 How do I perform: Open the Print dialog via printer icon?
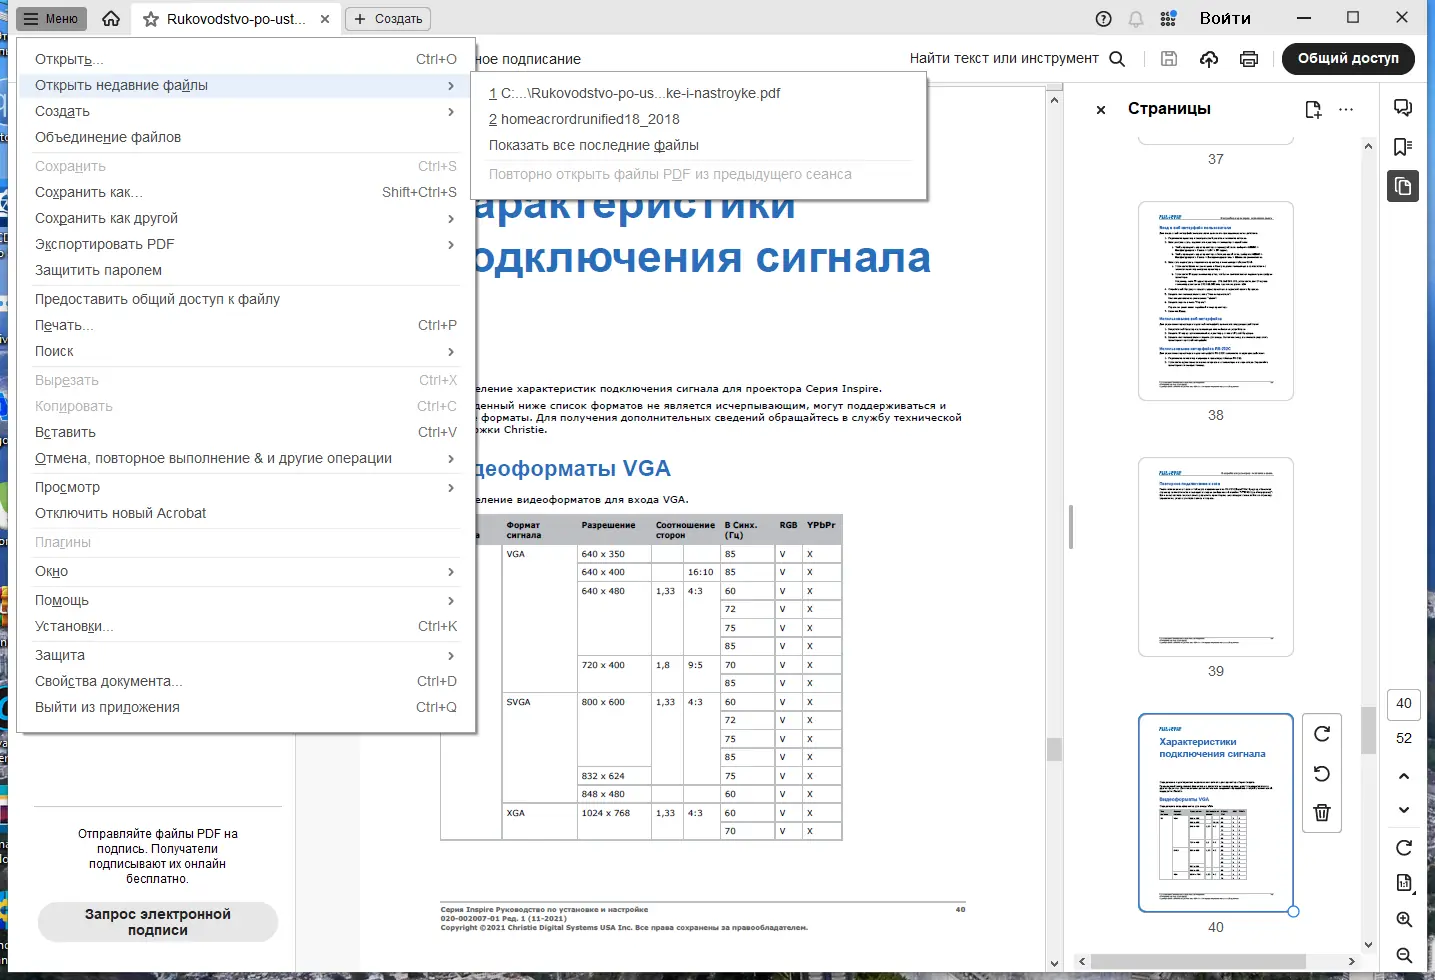[x=1248, y=59]
